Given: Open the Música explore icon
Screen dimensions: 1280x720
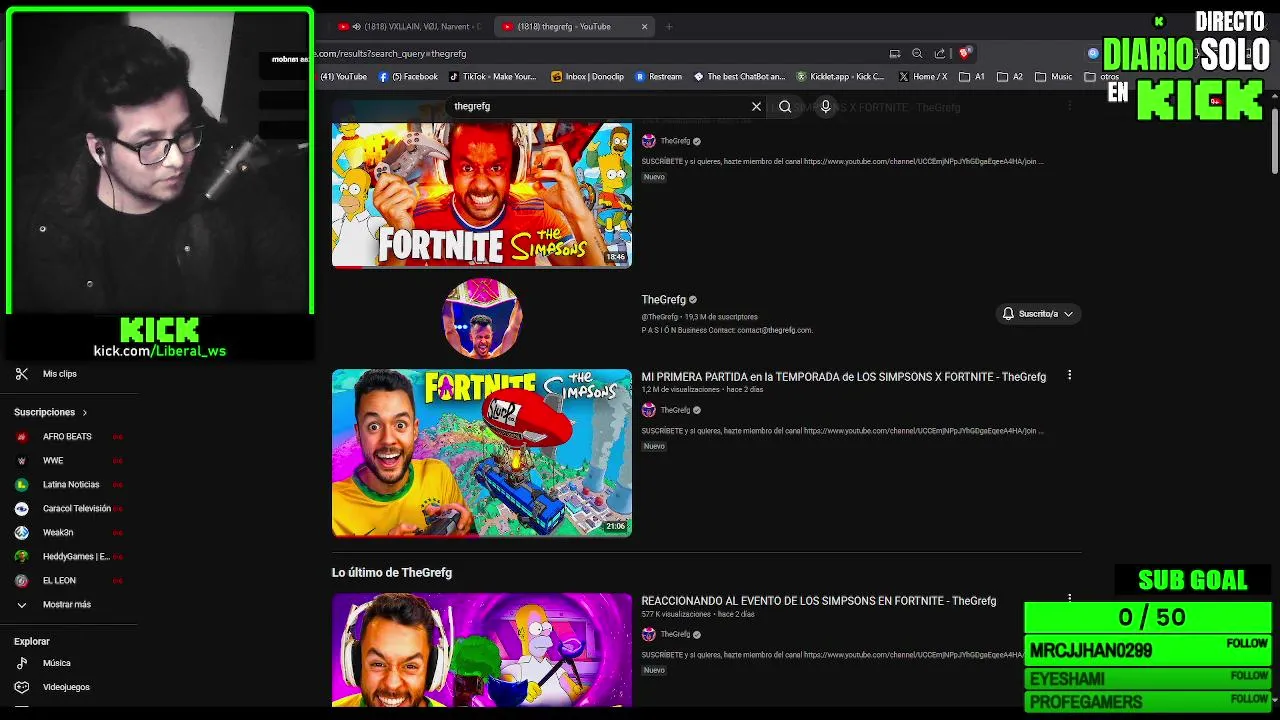Looking at the screenshot, I should tap(22, 663).
